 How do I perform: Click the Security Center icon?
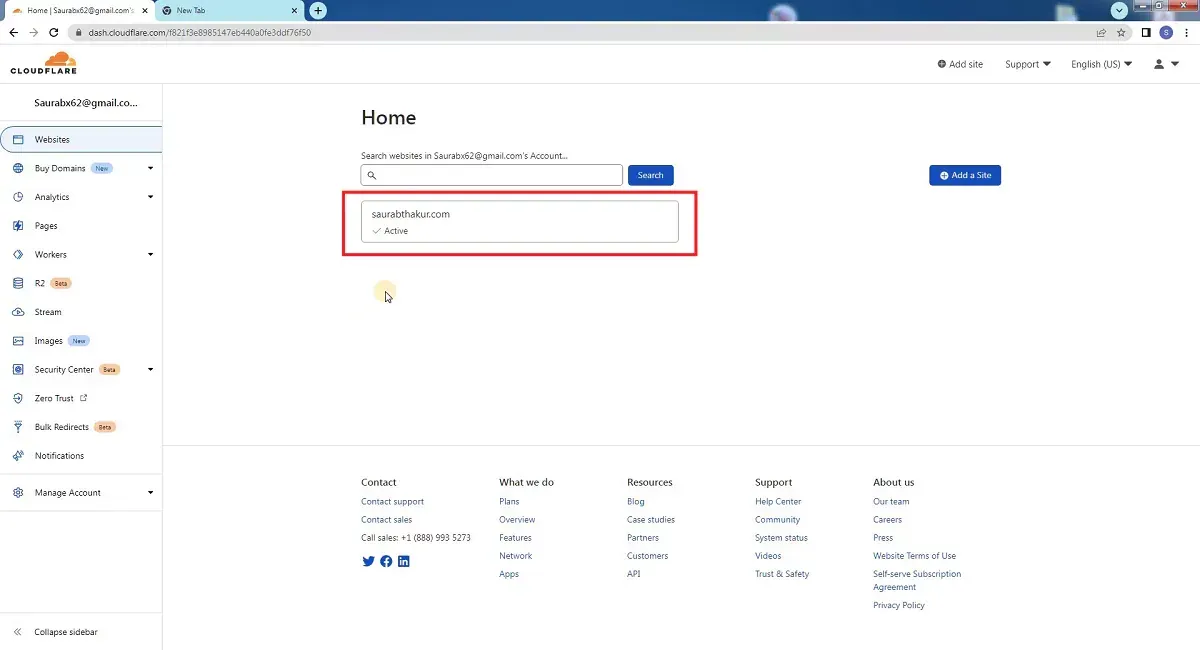(x=18, y=370)
